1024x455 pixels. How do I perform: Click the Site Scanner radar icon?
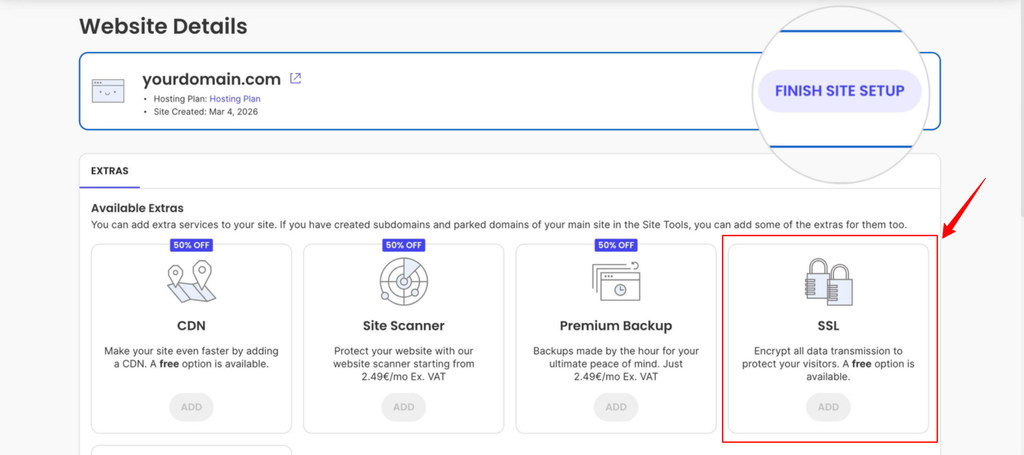click(x=404, y=280)
